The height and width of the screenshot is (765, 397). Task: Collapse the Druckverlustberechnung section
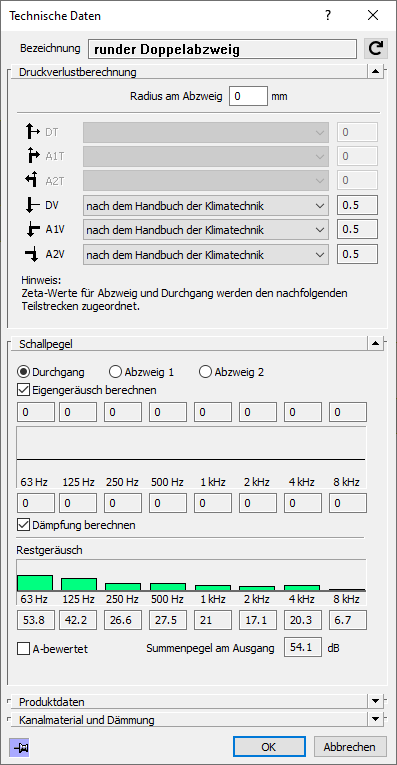pyautogui.click(x=375, y=72)
